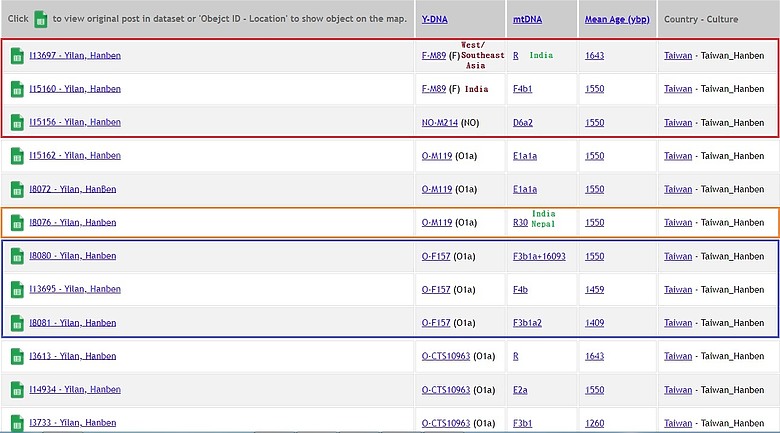Open the I8072 - Yilan, HanBen link
This screenshot has height=433, width=780.
pyautogui.click(x=73, y=189)
